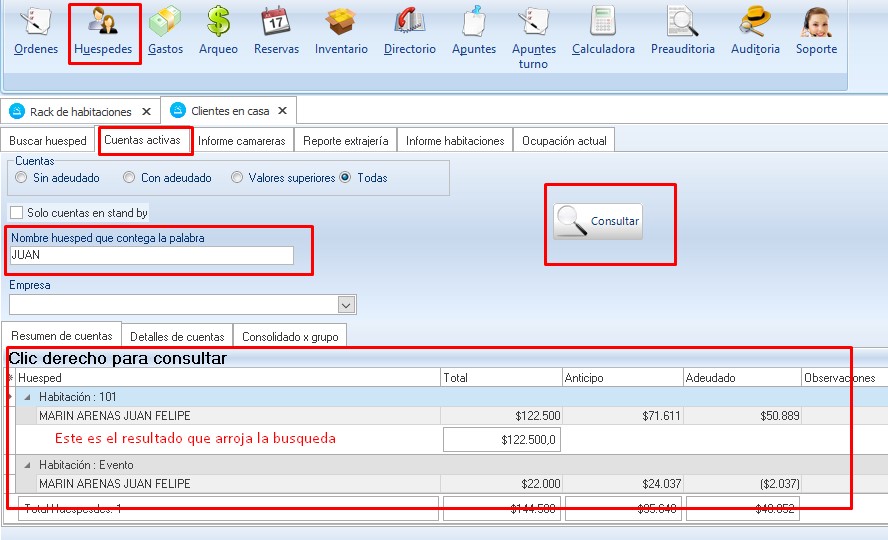Select the Con adeudado radio option
The image size is (888, 540).
(x=129, y=178)
